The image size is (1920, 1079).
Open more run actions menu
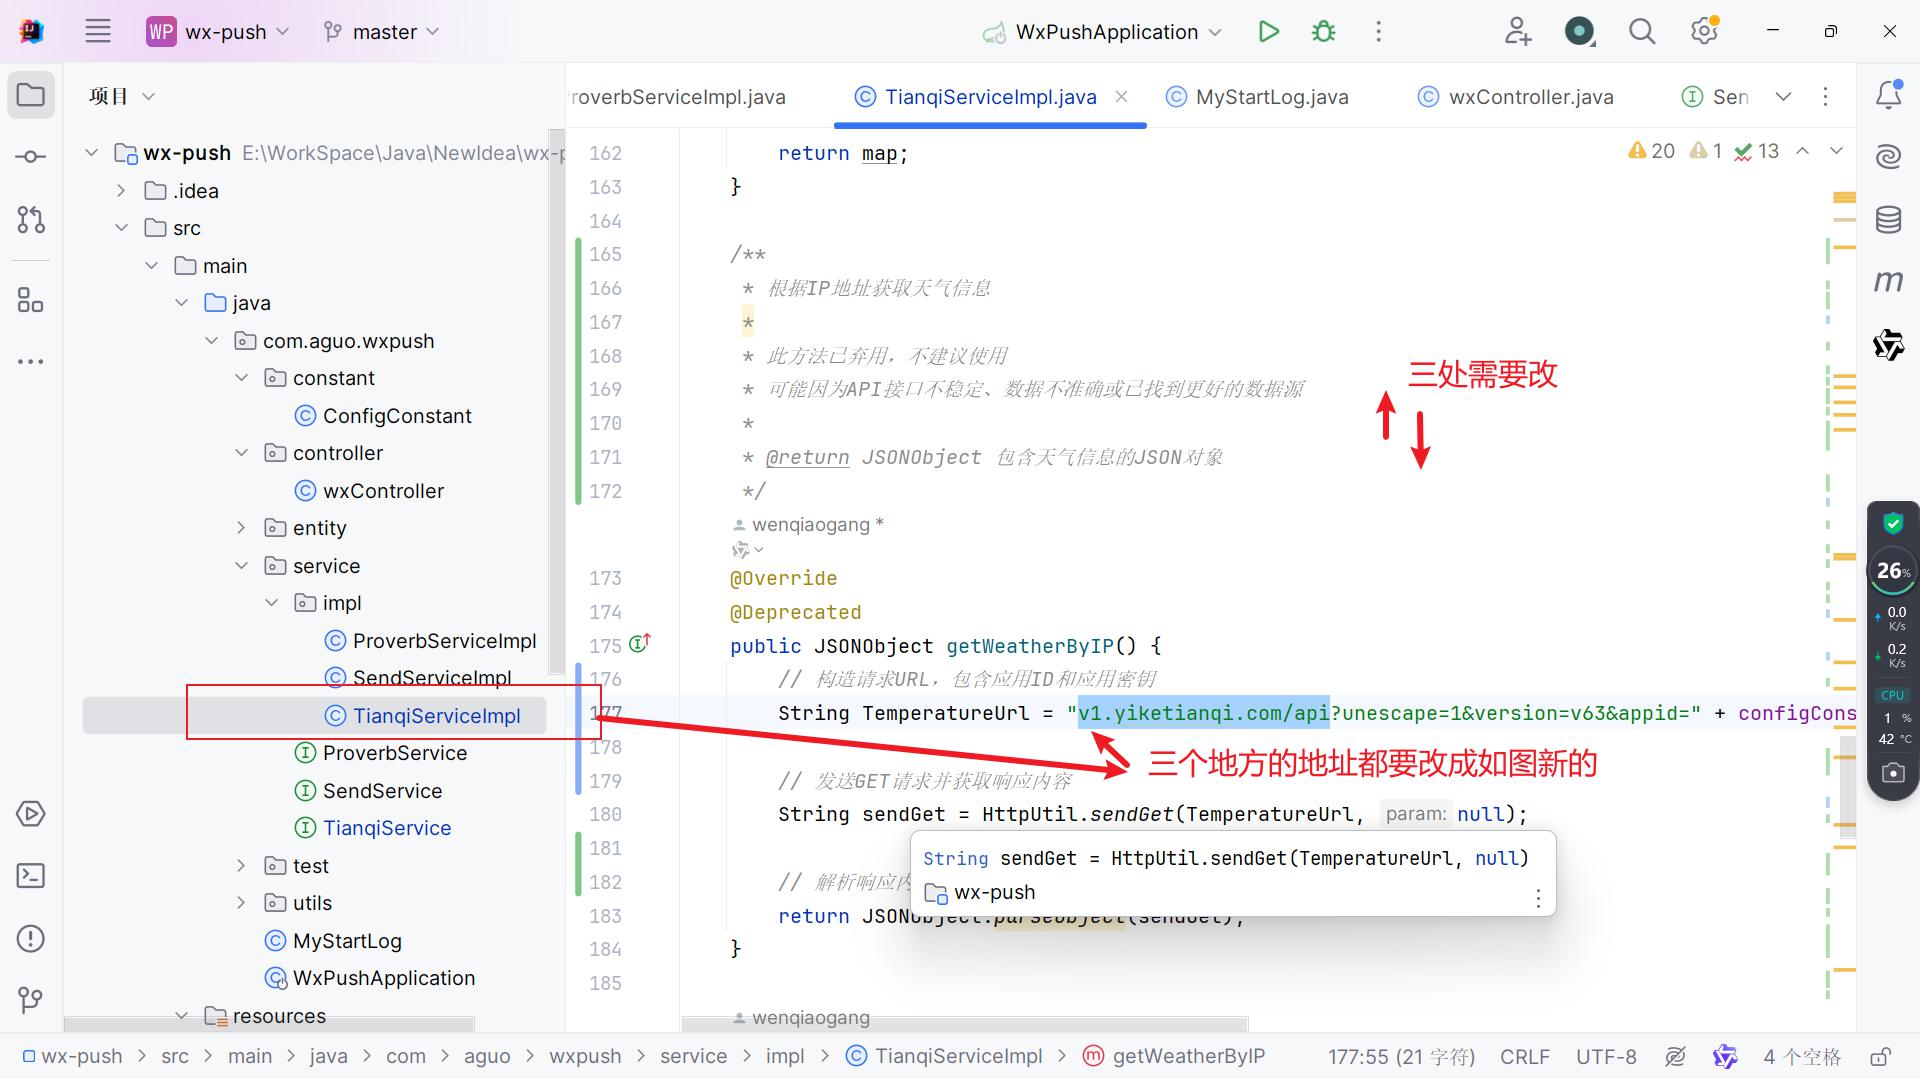coord(1378,31)
